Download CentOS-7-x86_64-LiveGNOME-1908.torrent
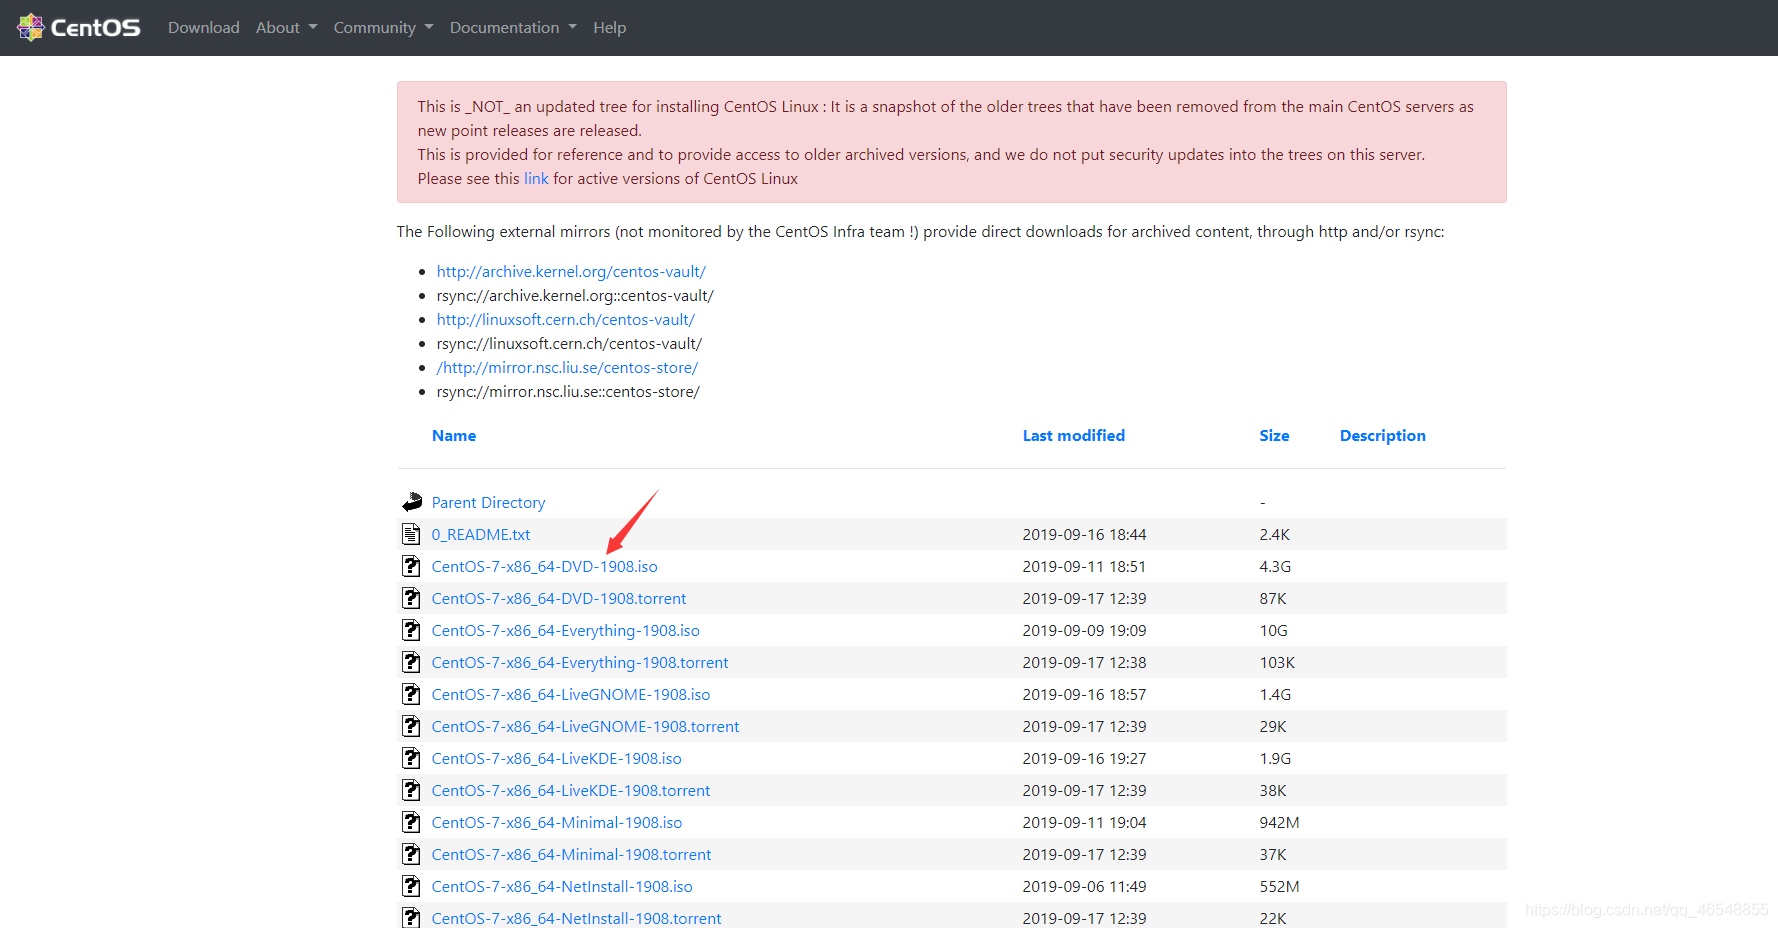 pos(586,727)
